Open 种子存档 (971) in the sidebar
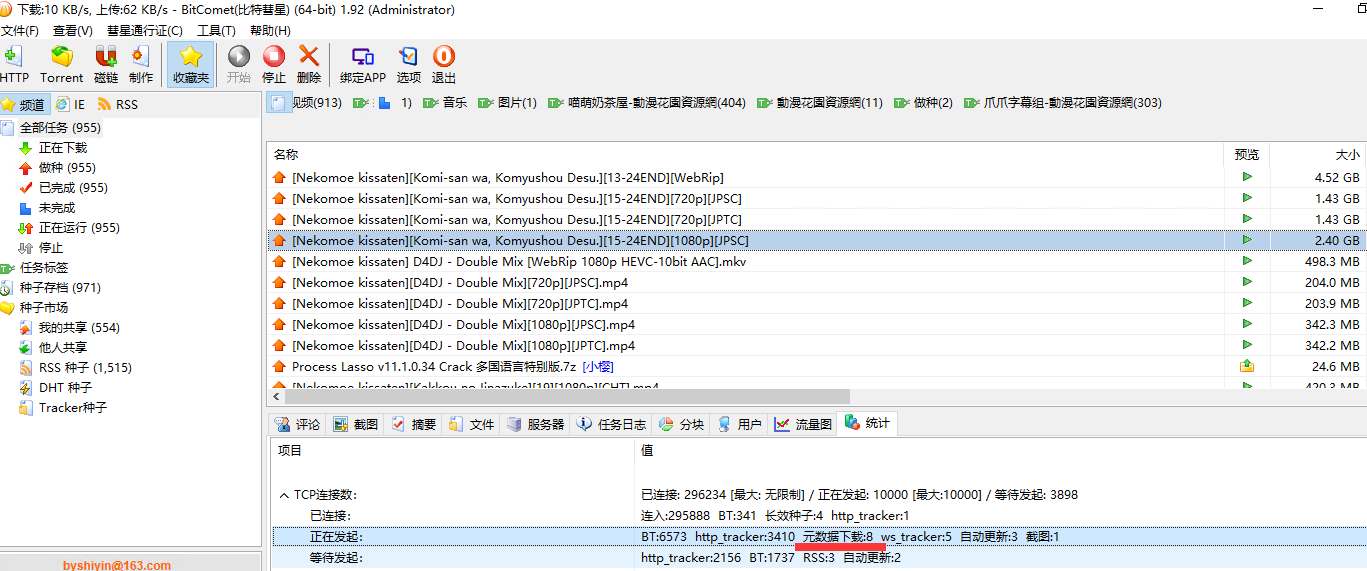 60,288
